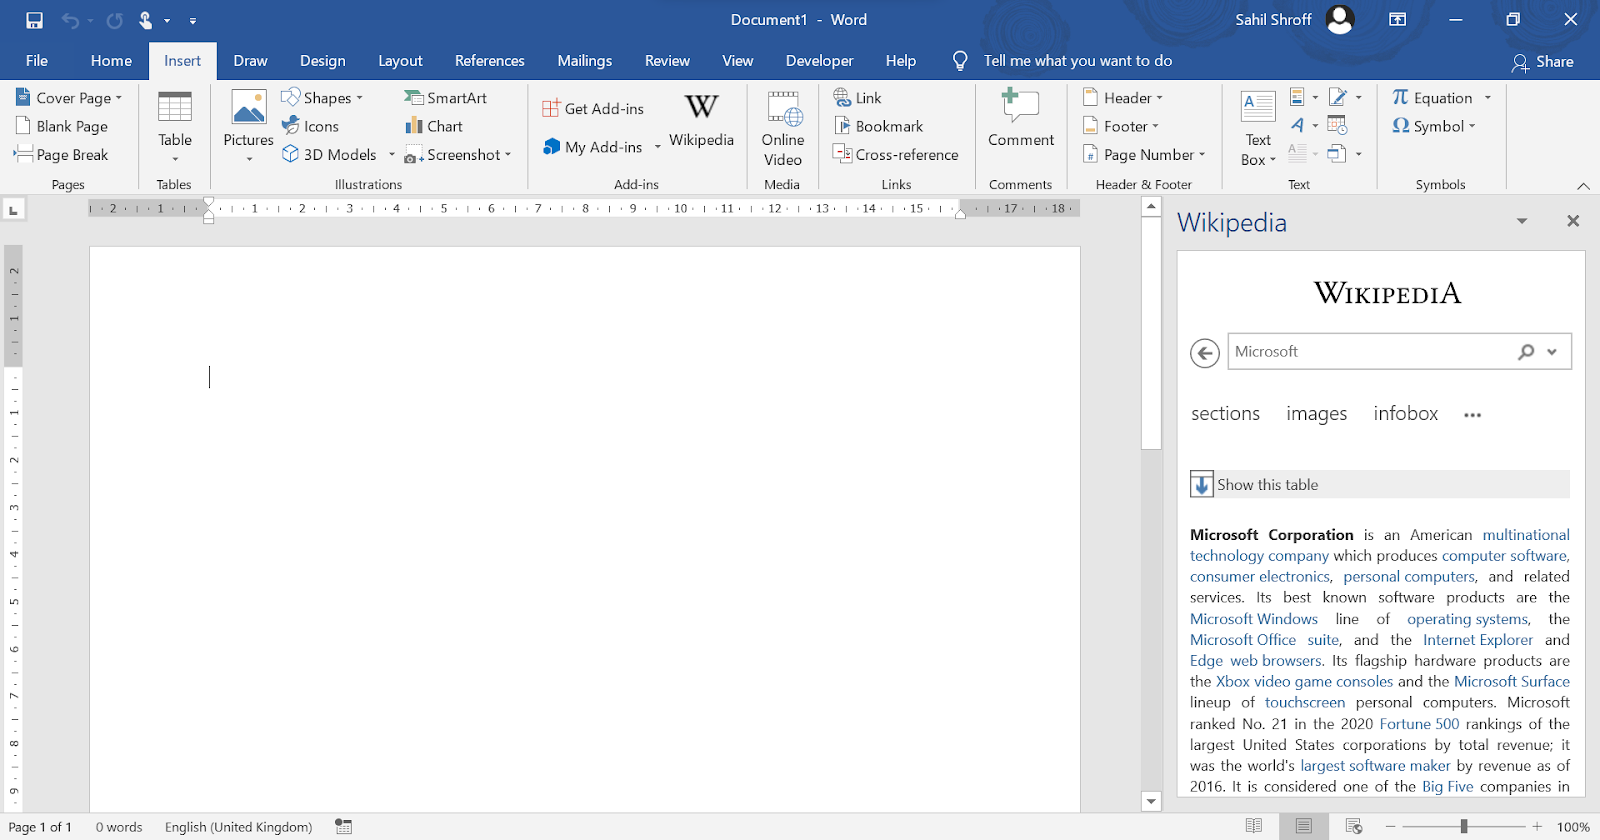This screenshot has height=840, width=1600.
Task: Open the multinational link in the article
Action: click(1526, 535)
